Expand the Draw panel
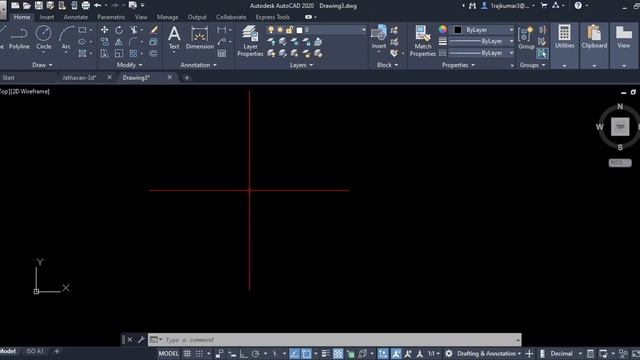The image size is (640, 360). [x=42, y=65]
